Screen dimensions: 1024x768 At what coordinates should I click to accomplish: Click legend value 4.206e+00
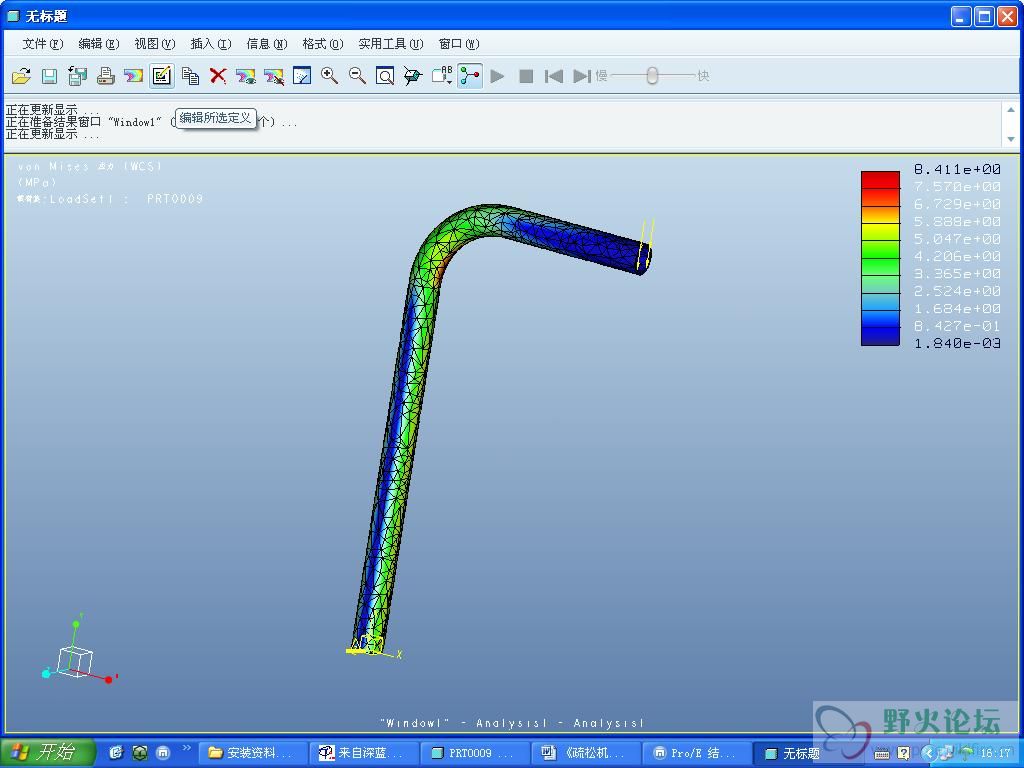click(957, 256)
